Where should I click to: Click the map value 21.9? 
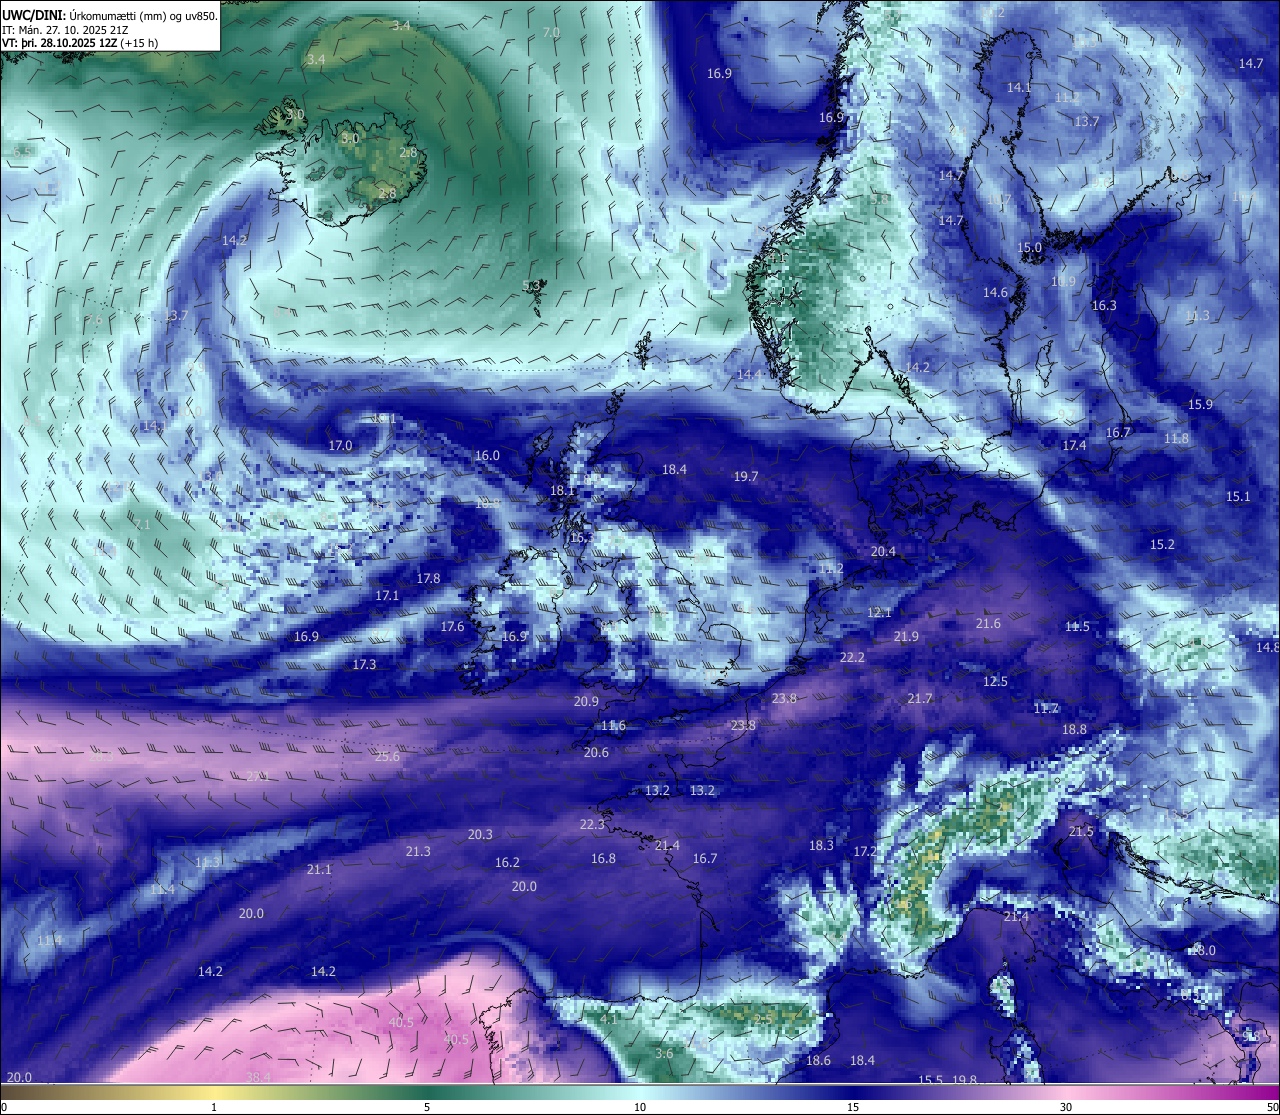(x=906, y=636)
